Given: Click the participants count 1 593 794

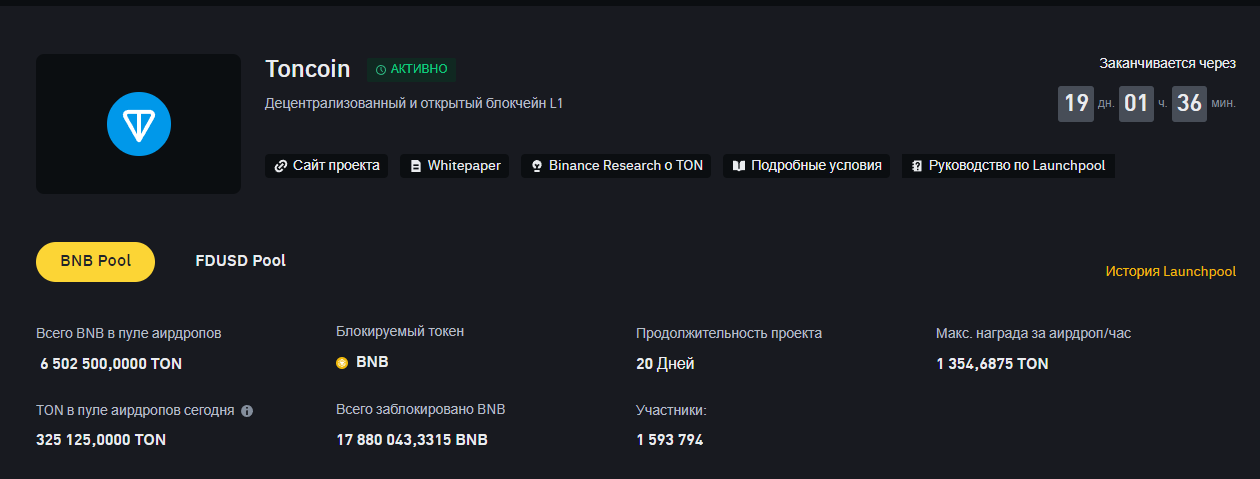Looking at the screenshot, I should 669,439.
